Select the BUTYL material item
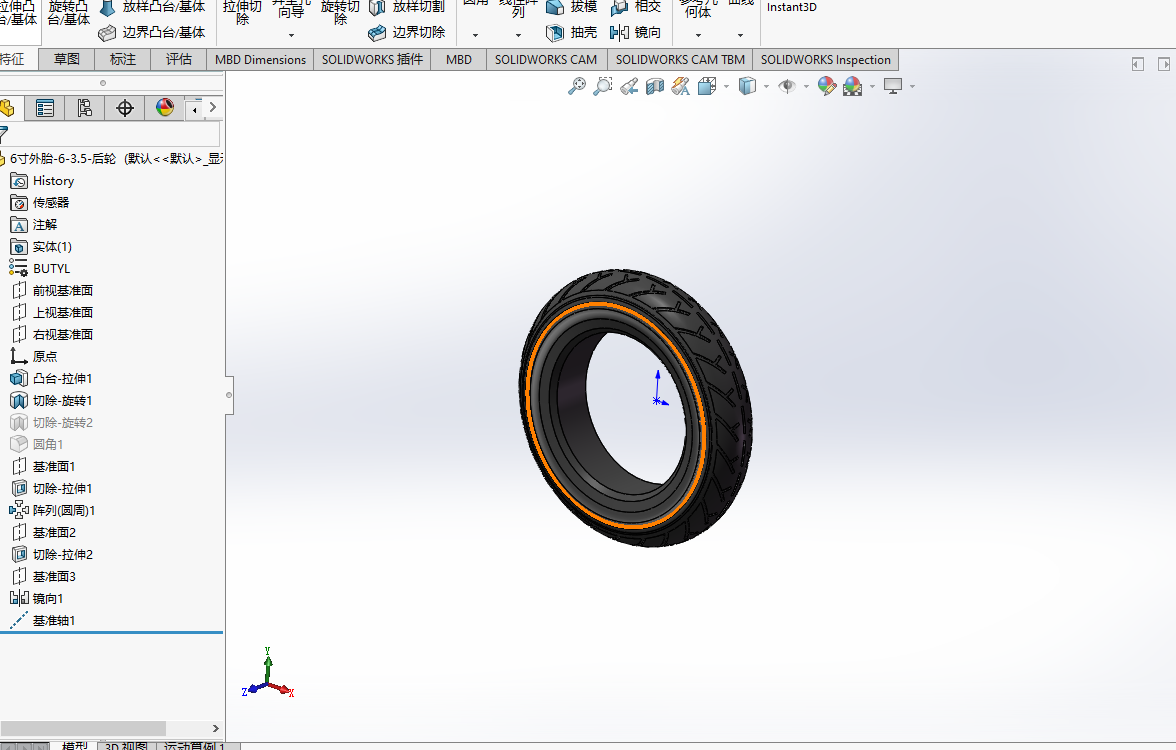The height and width of the screenshot is (750, 1176). point(40,268)
